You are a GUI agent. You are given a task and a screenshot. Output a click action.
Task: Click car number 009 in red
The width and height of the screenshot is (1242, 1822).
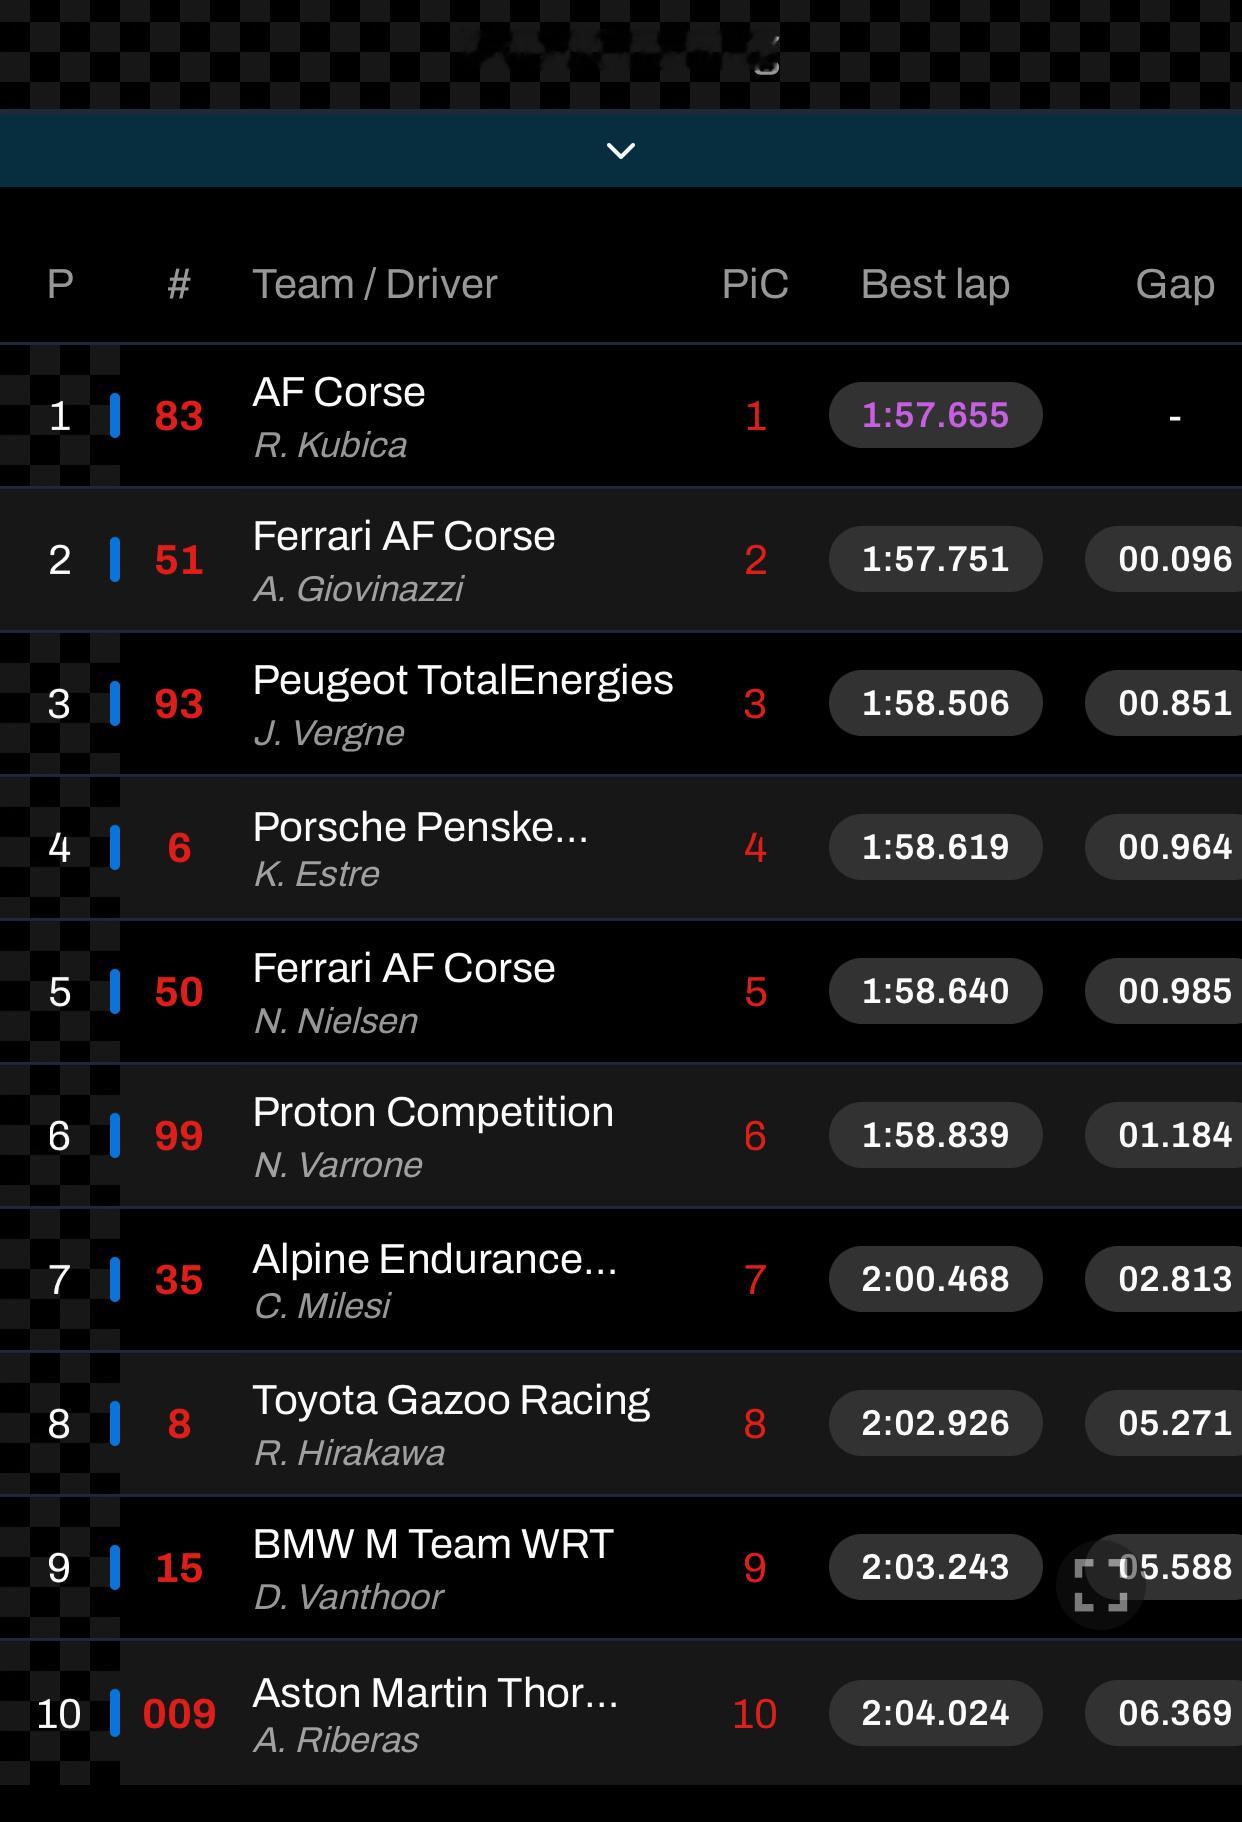pos(179,1714)
